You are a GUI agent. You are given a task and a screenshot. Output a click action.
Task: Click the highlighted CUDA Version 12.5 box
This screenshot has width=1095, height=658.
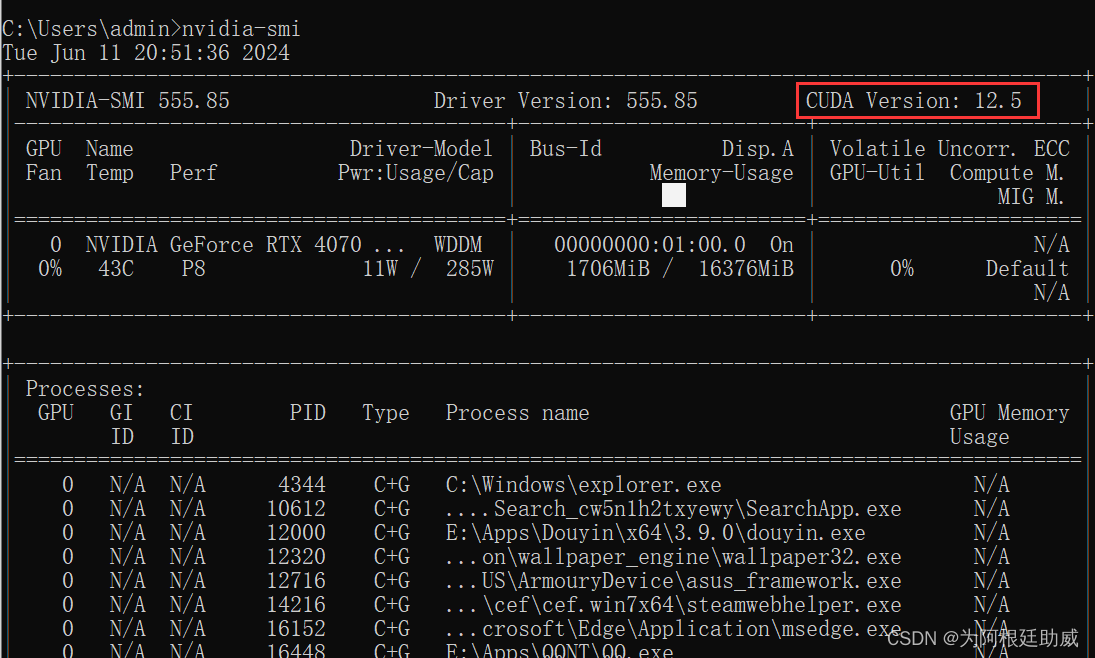click(x=916, y=100)
